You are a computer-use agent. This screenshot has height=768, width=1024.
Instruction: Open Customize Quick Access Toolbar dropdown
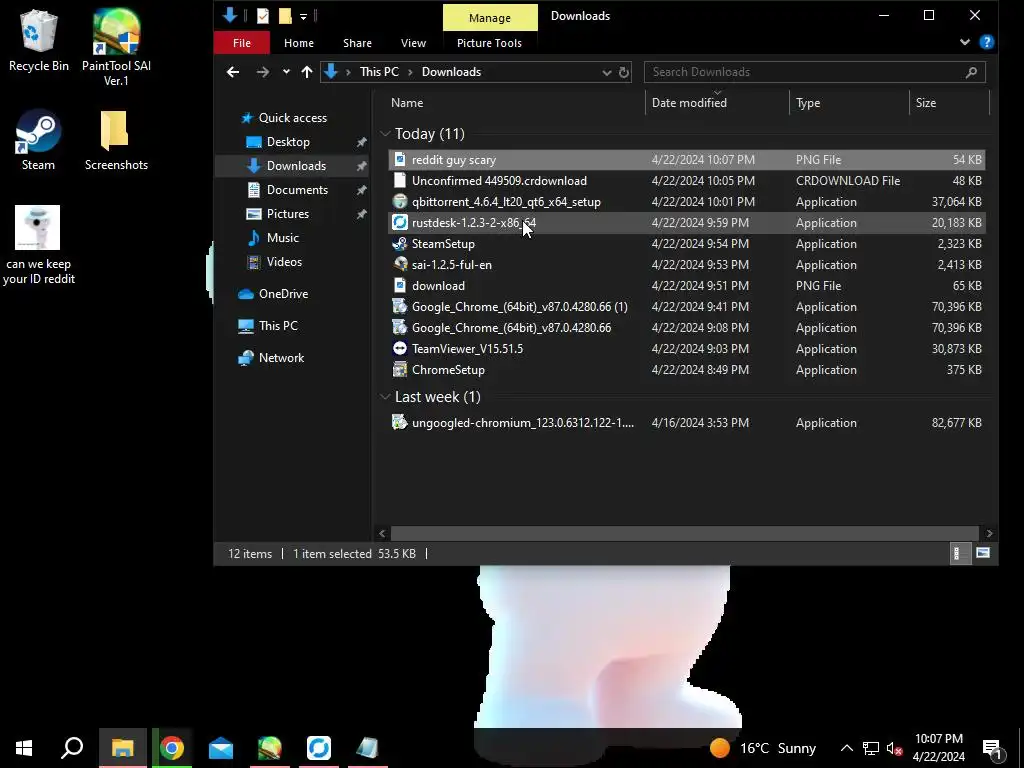[303, 16]
